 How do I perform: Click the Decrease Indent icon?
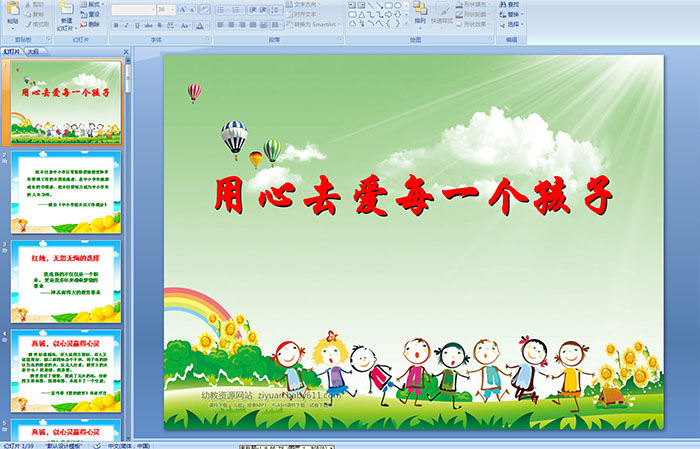pyautogui.click(x=253, y=9)
